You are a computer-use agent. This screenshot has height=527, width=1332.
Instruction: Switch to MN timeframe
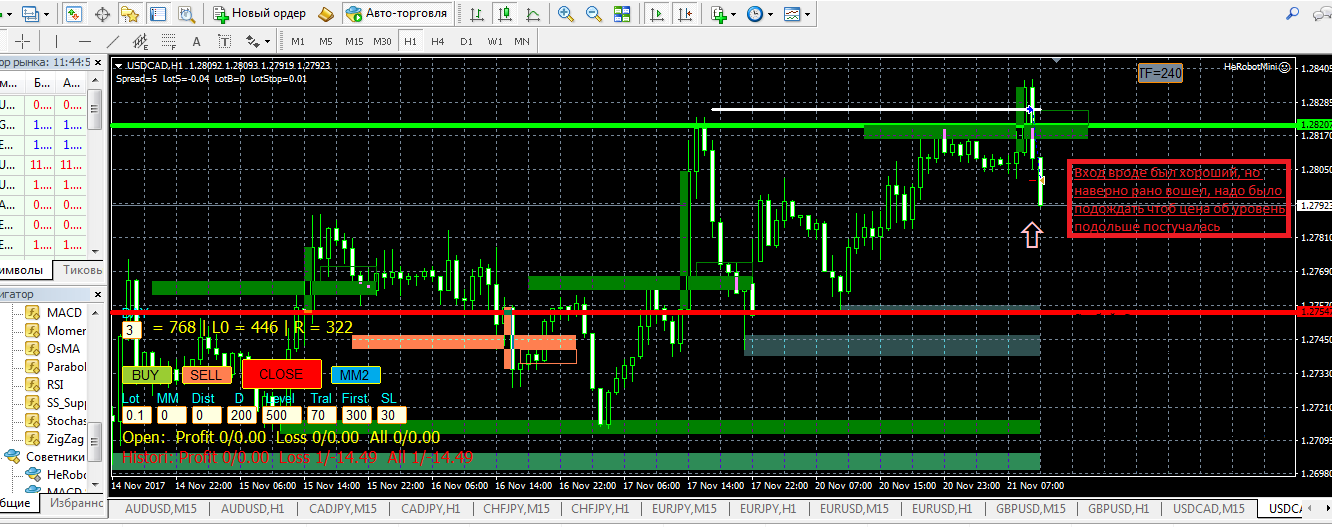(x=522, y=41)
